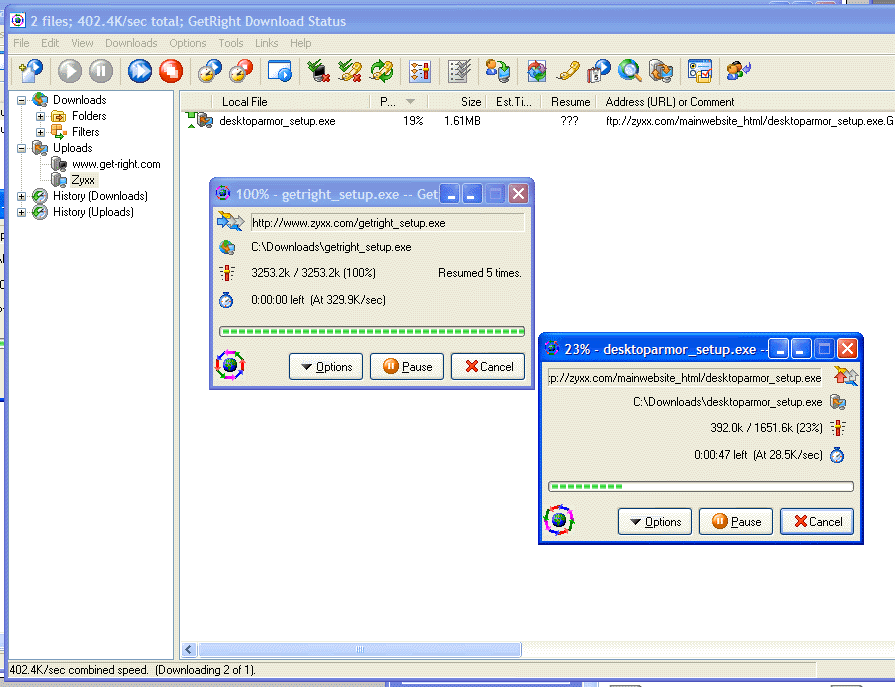Click the people with green arrow monitor icon
The height and width of the screenshot is (687, 895).
tap(497, 71)
